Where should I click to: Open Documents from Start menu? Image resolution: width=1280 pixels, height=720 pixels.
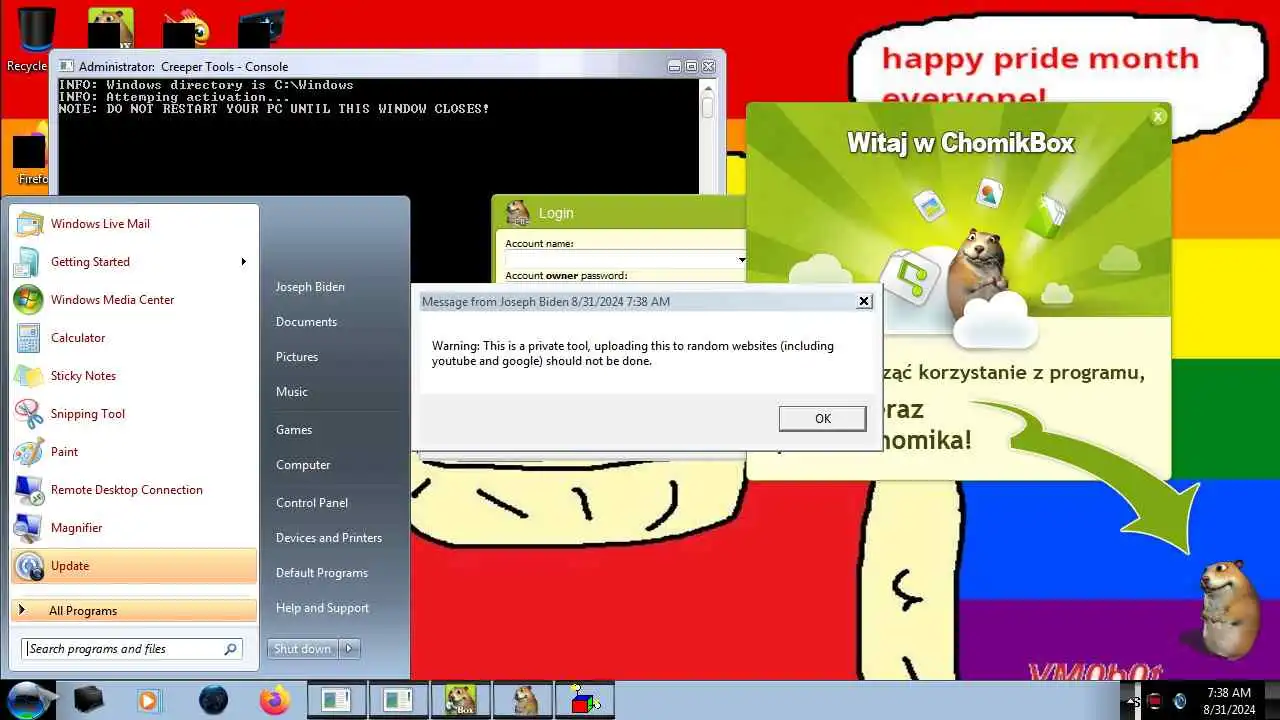[306, 322]
